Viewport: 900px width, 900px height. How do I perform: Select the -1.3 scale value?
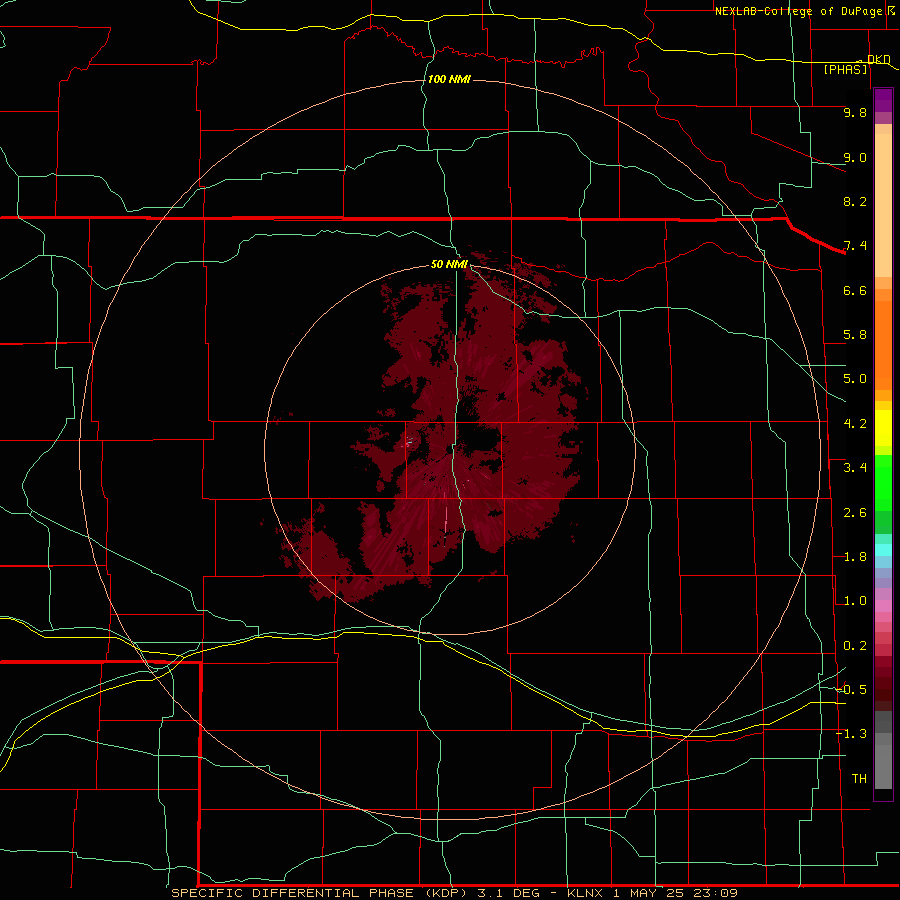pos(852,734)
